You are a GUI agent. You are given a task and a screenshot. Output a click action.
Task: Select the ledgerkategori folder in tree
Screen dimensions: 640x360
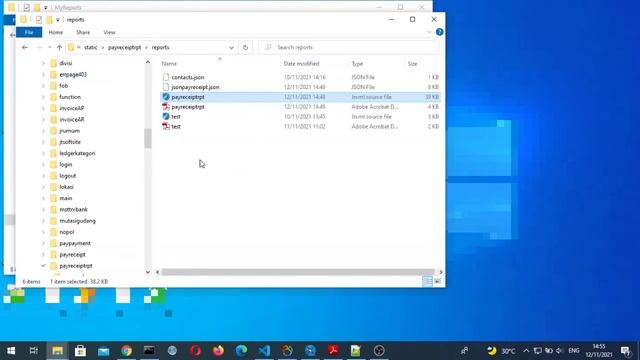77,153
